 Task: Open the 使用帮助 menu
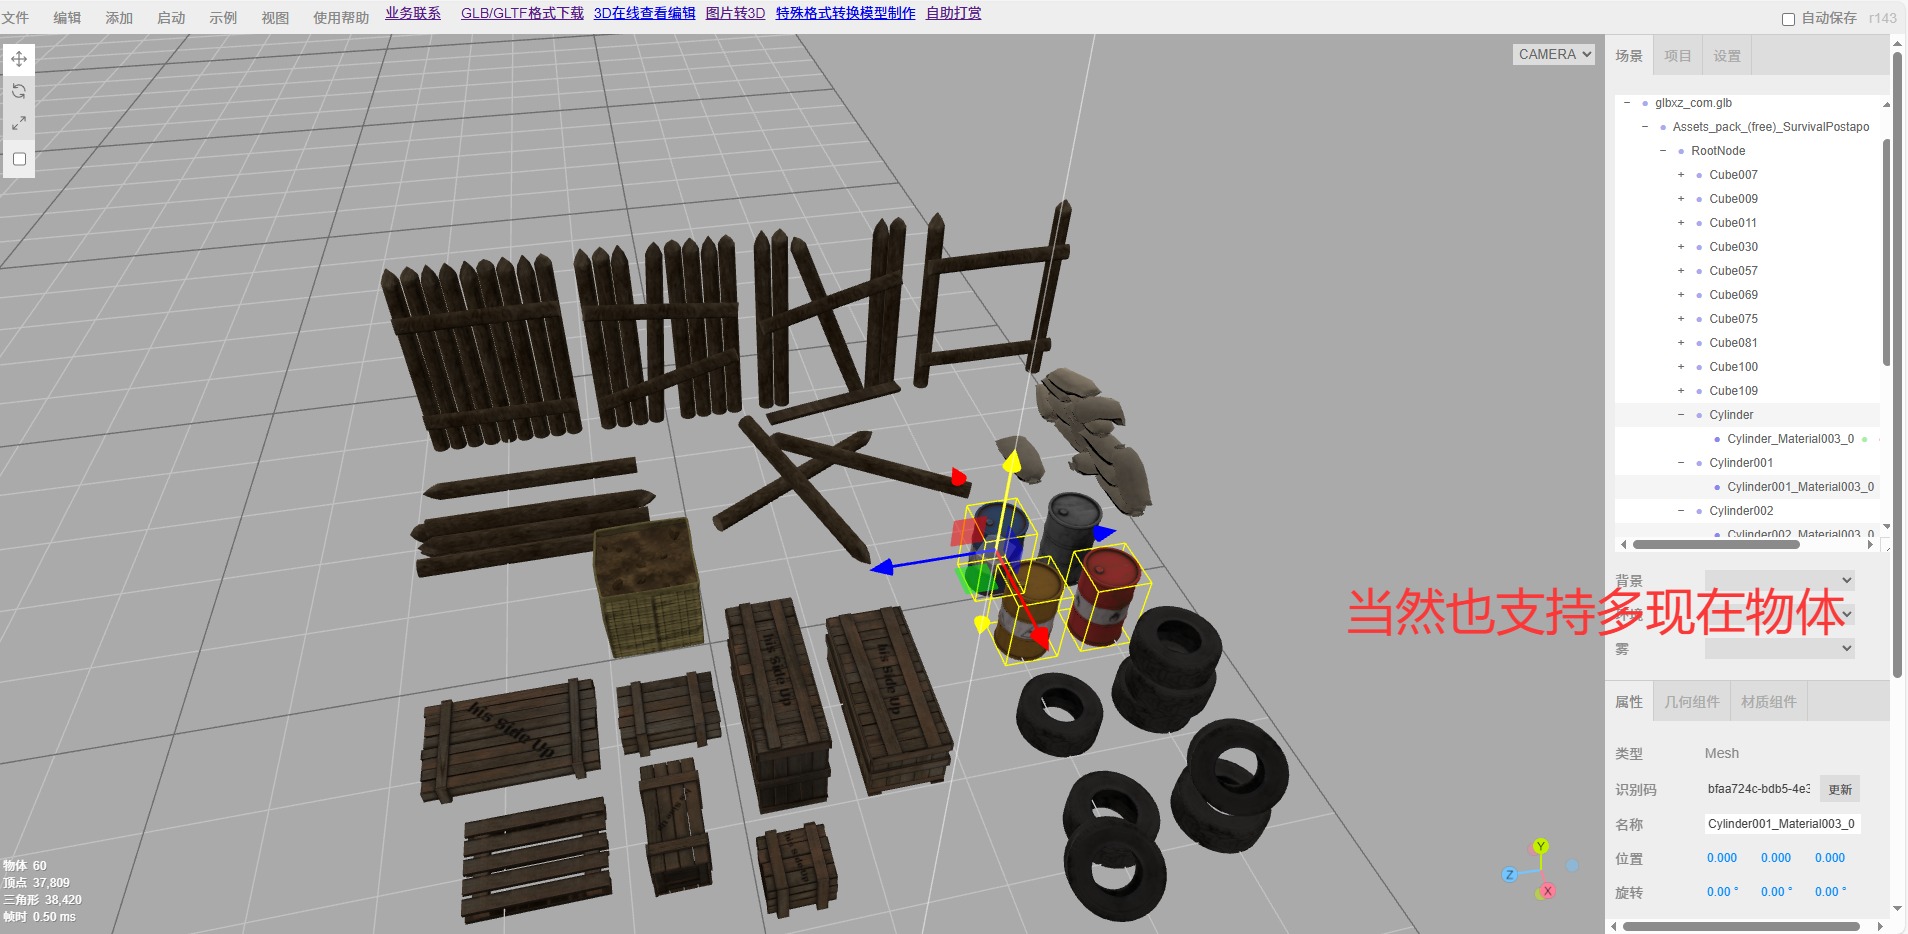[x=341, y=18]
